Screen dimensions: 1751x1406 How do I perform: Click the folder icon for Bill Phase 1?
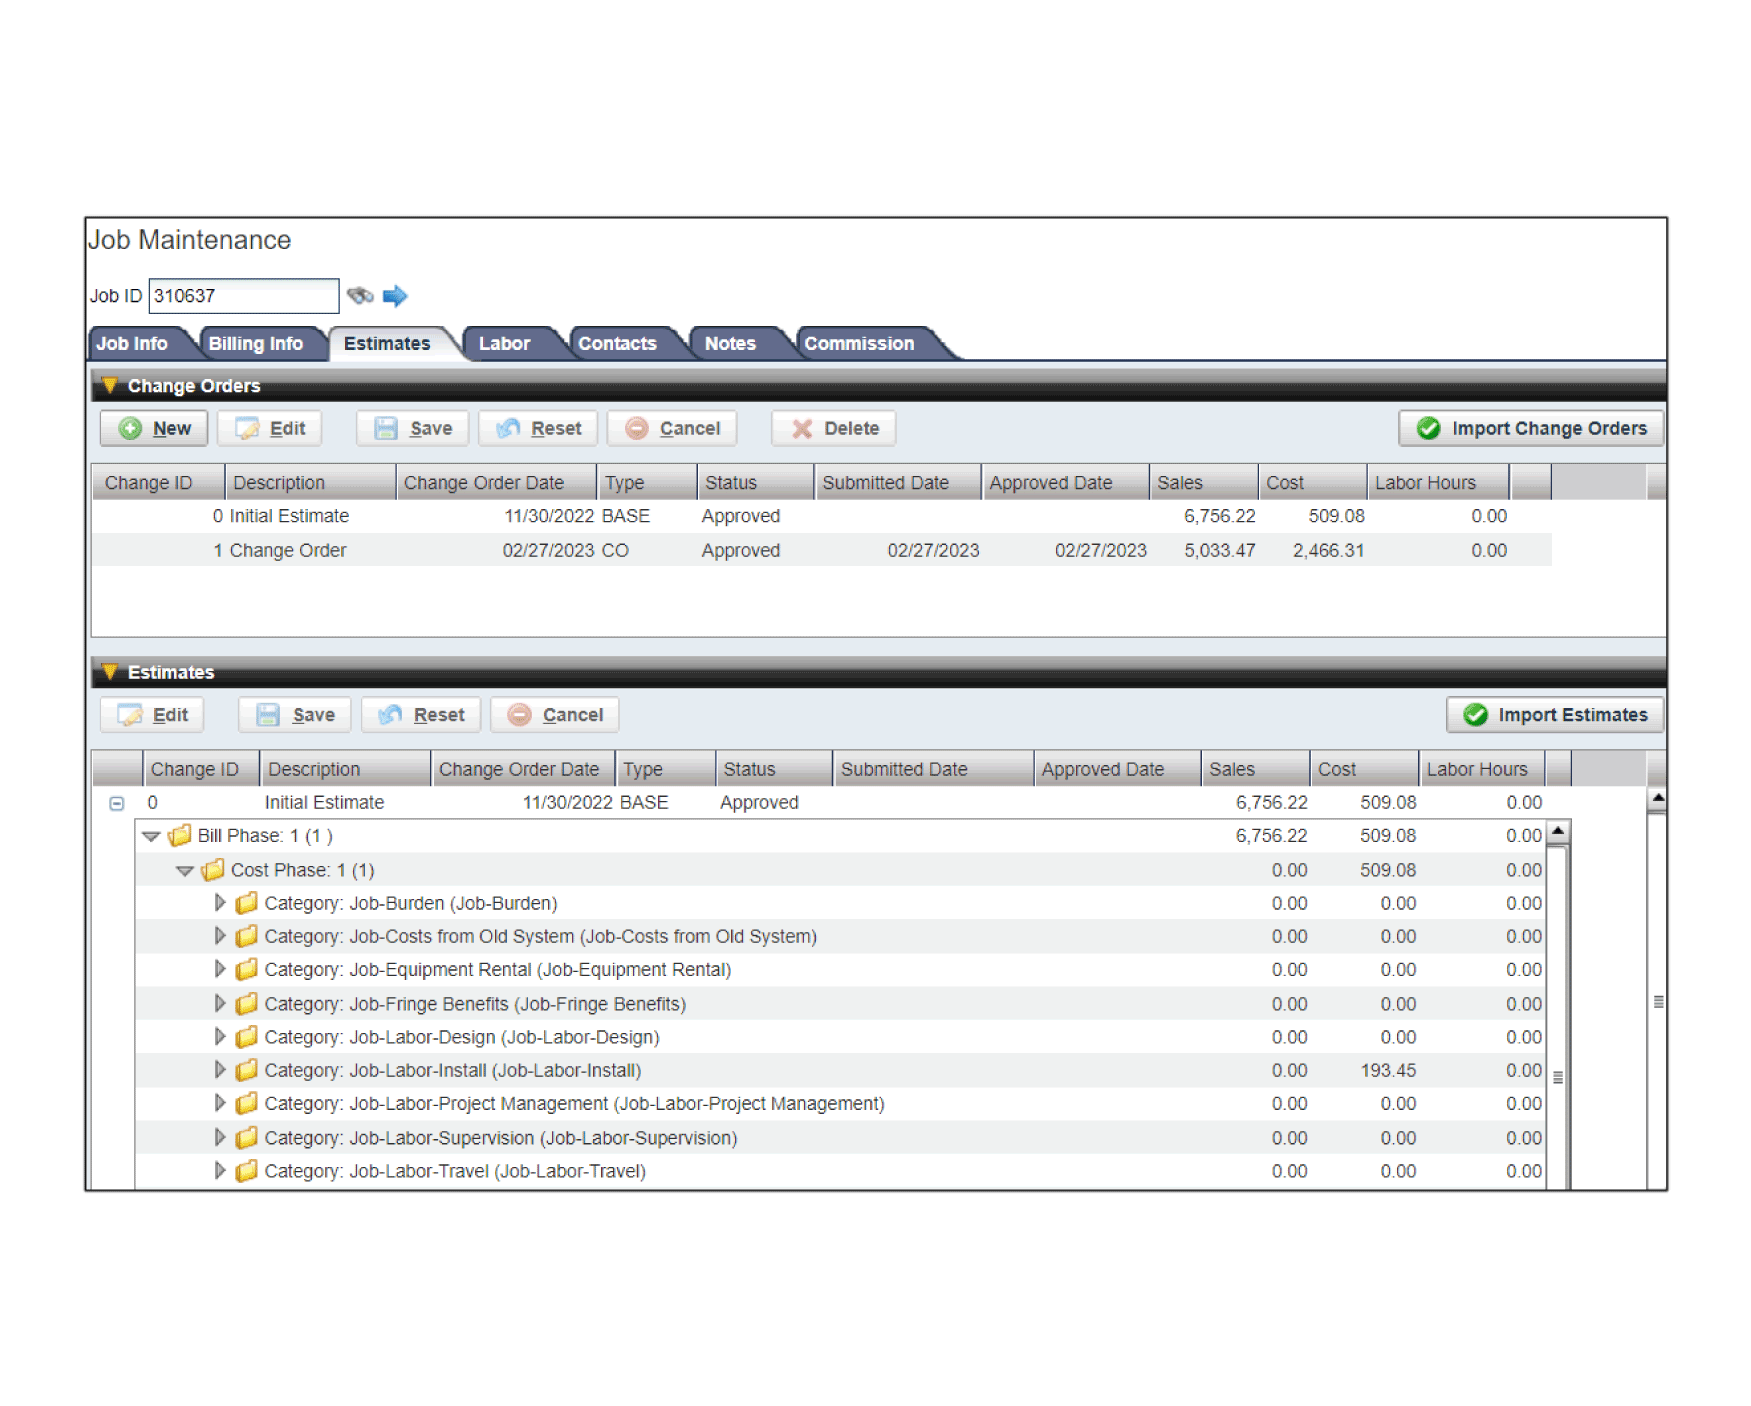180,835
